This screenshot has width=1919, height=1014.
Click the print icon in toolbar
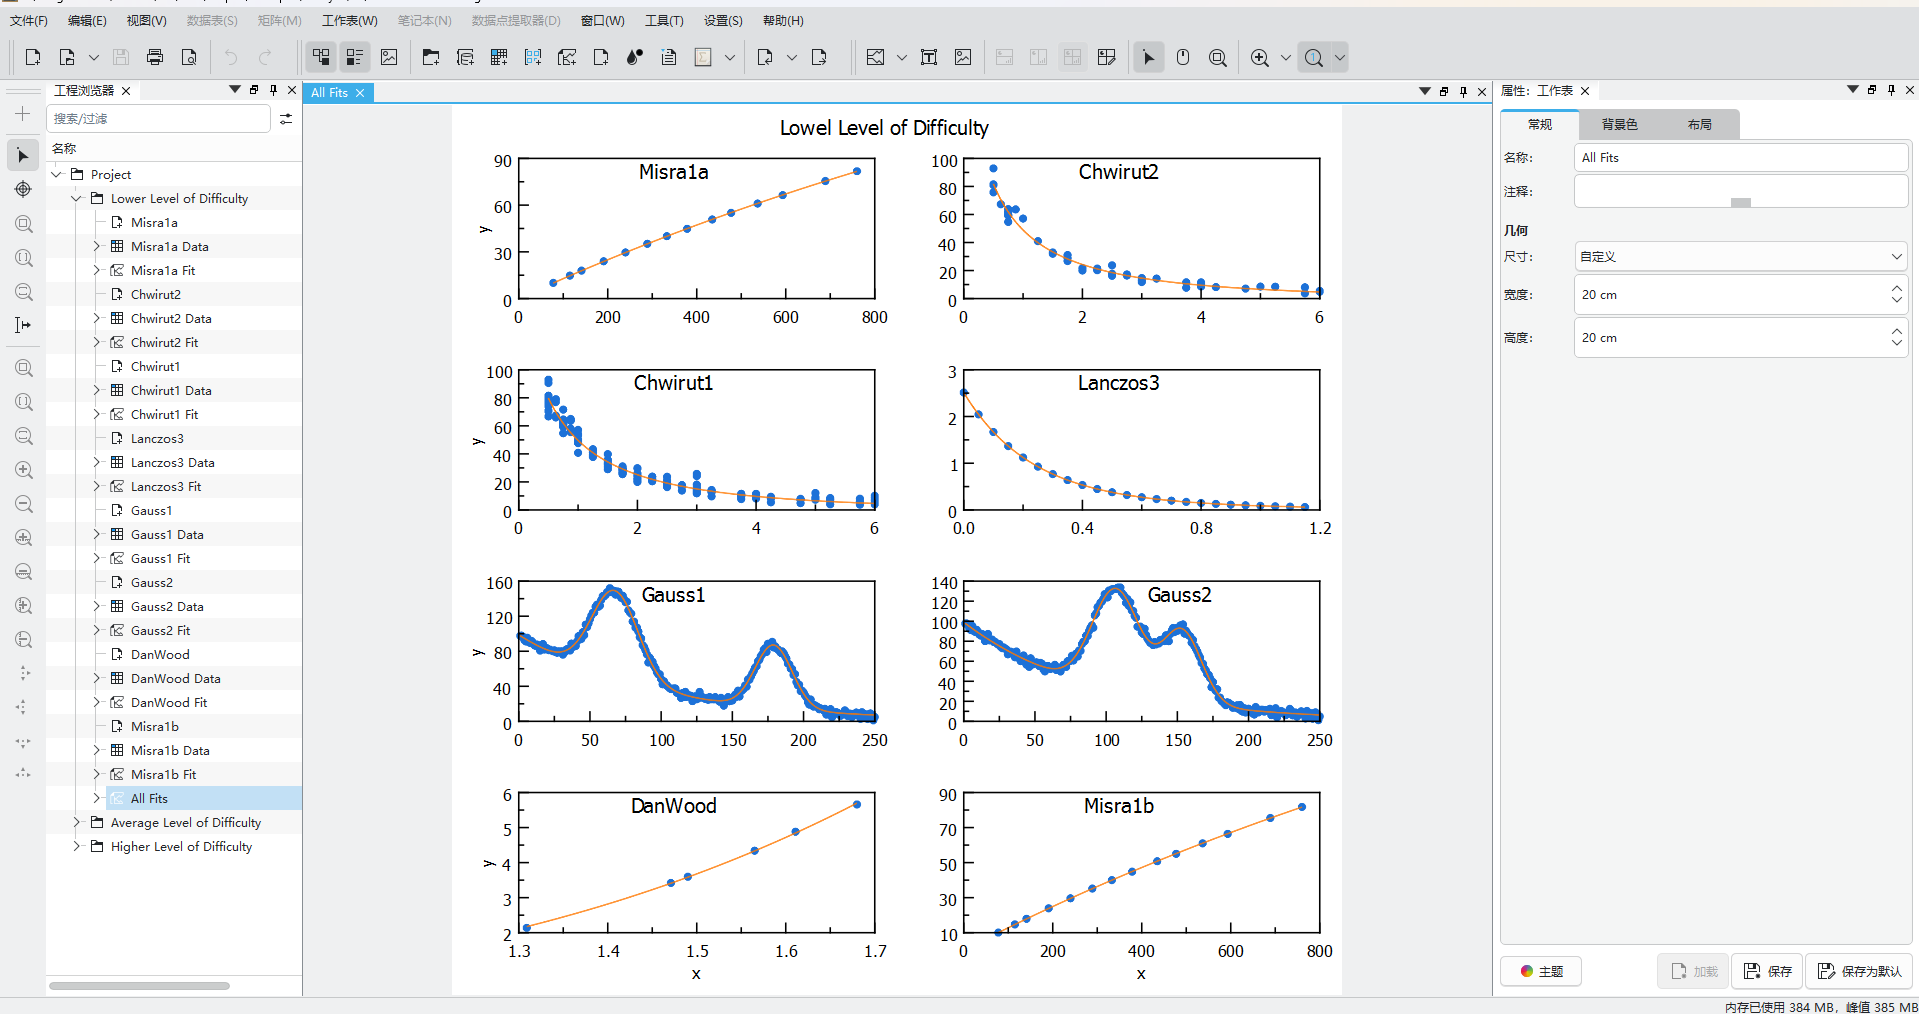pos(155,57)
